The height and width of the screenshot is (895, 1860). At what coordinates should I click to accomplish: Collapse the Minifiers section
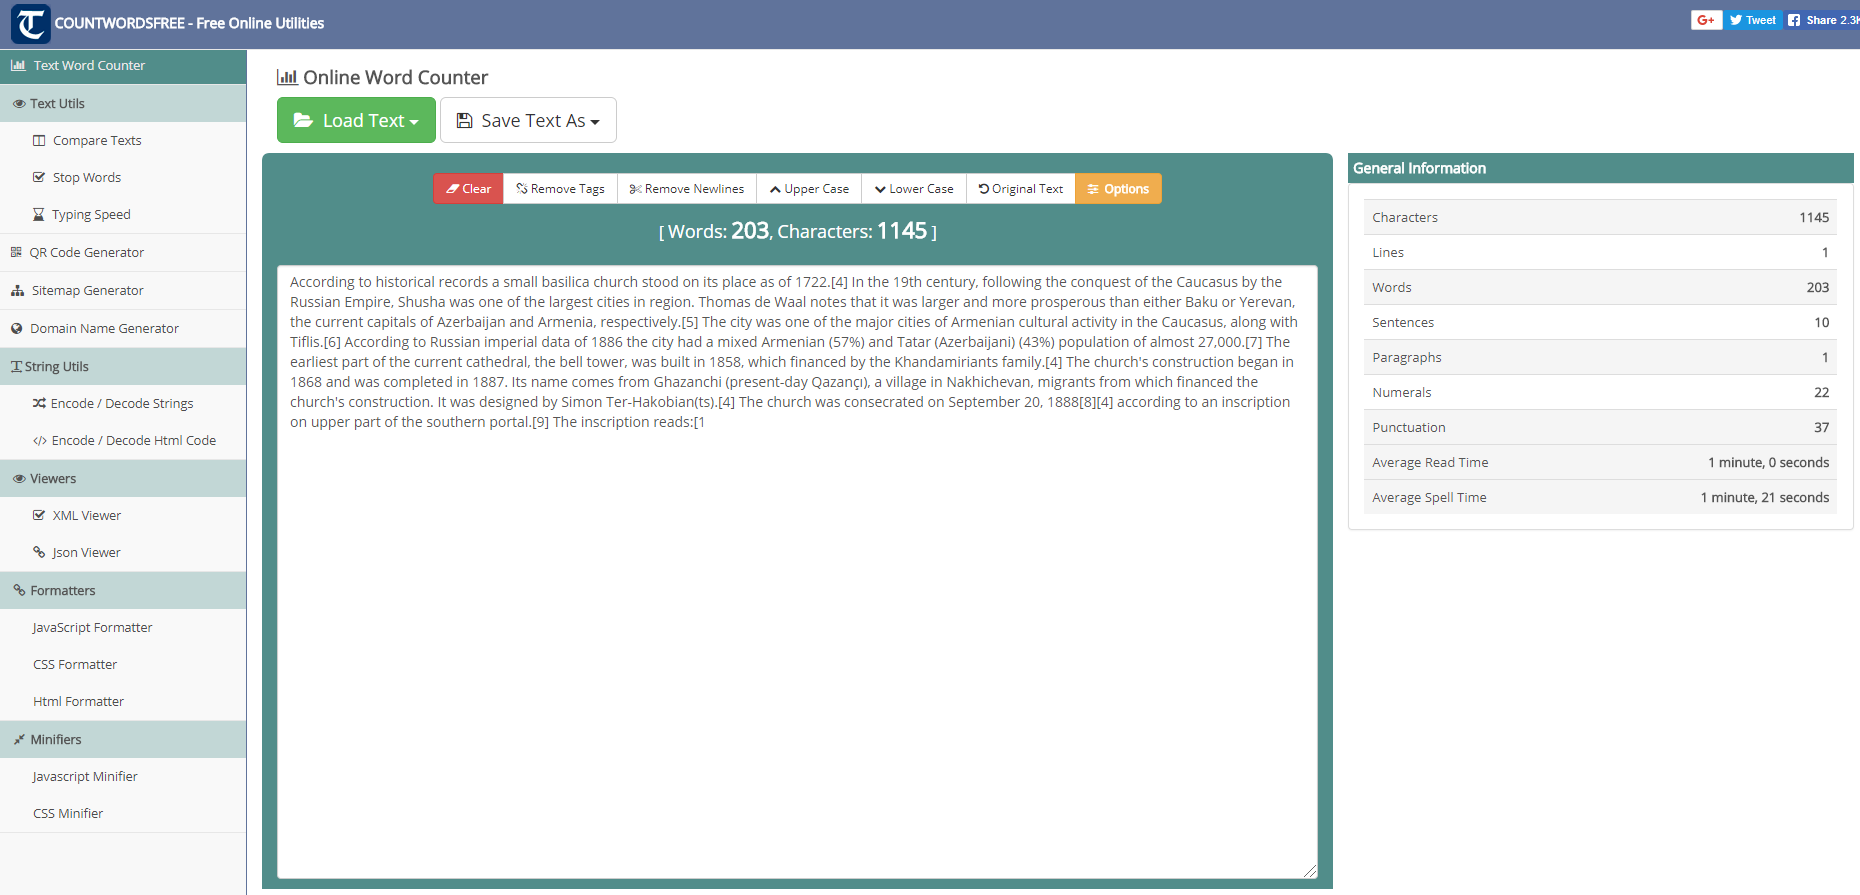pyautogui.click(x=123, y=740)
